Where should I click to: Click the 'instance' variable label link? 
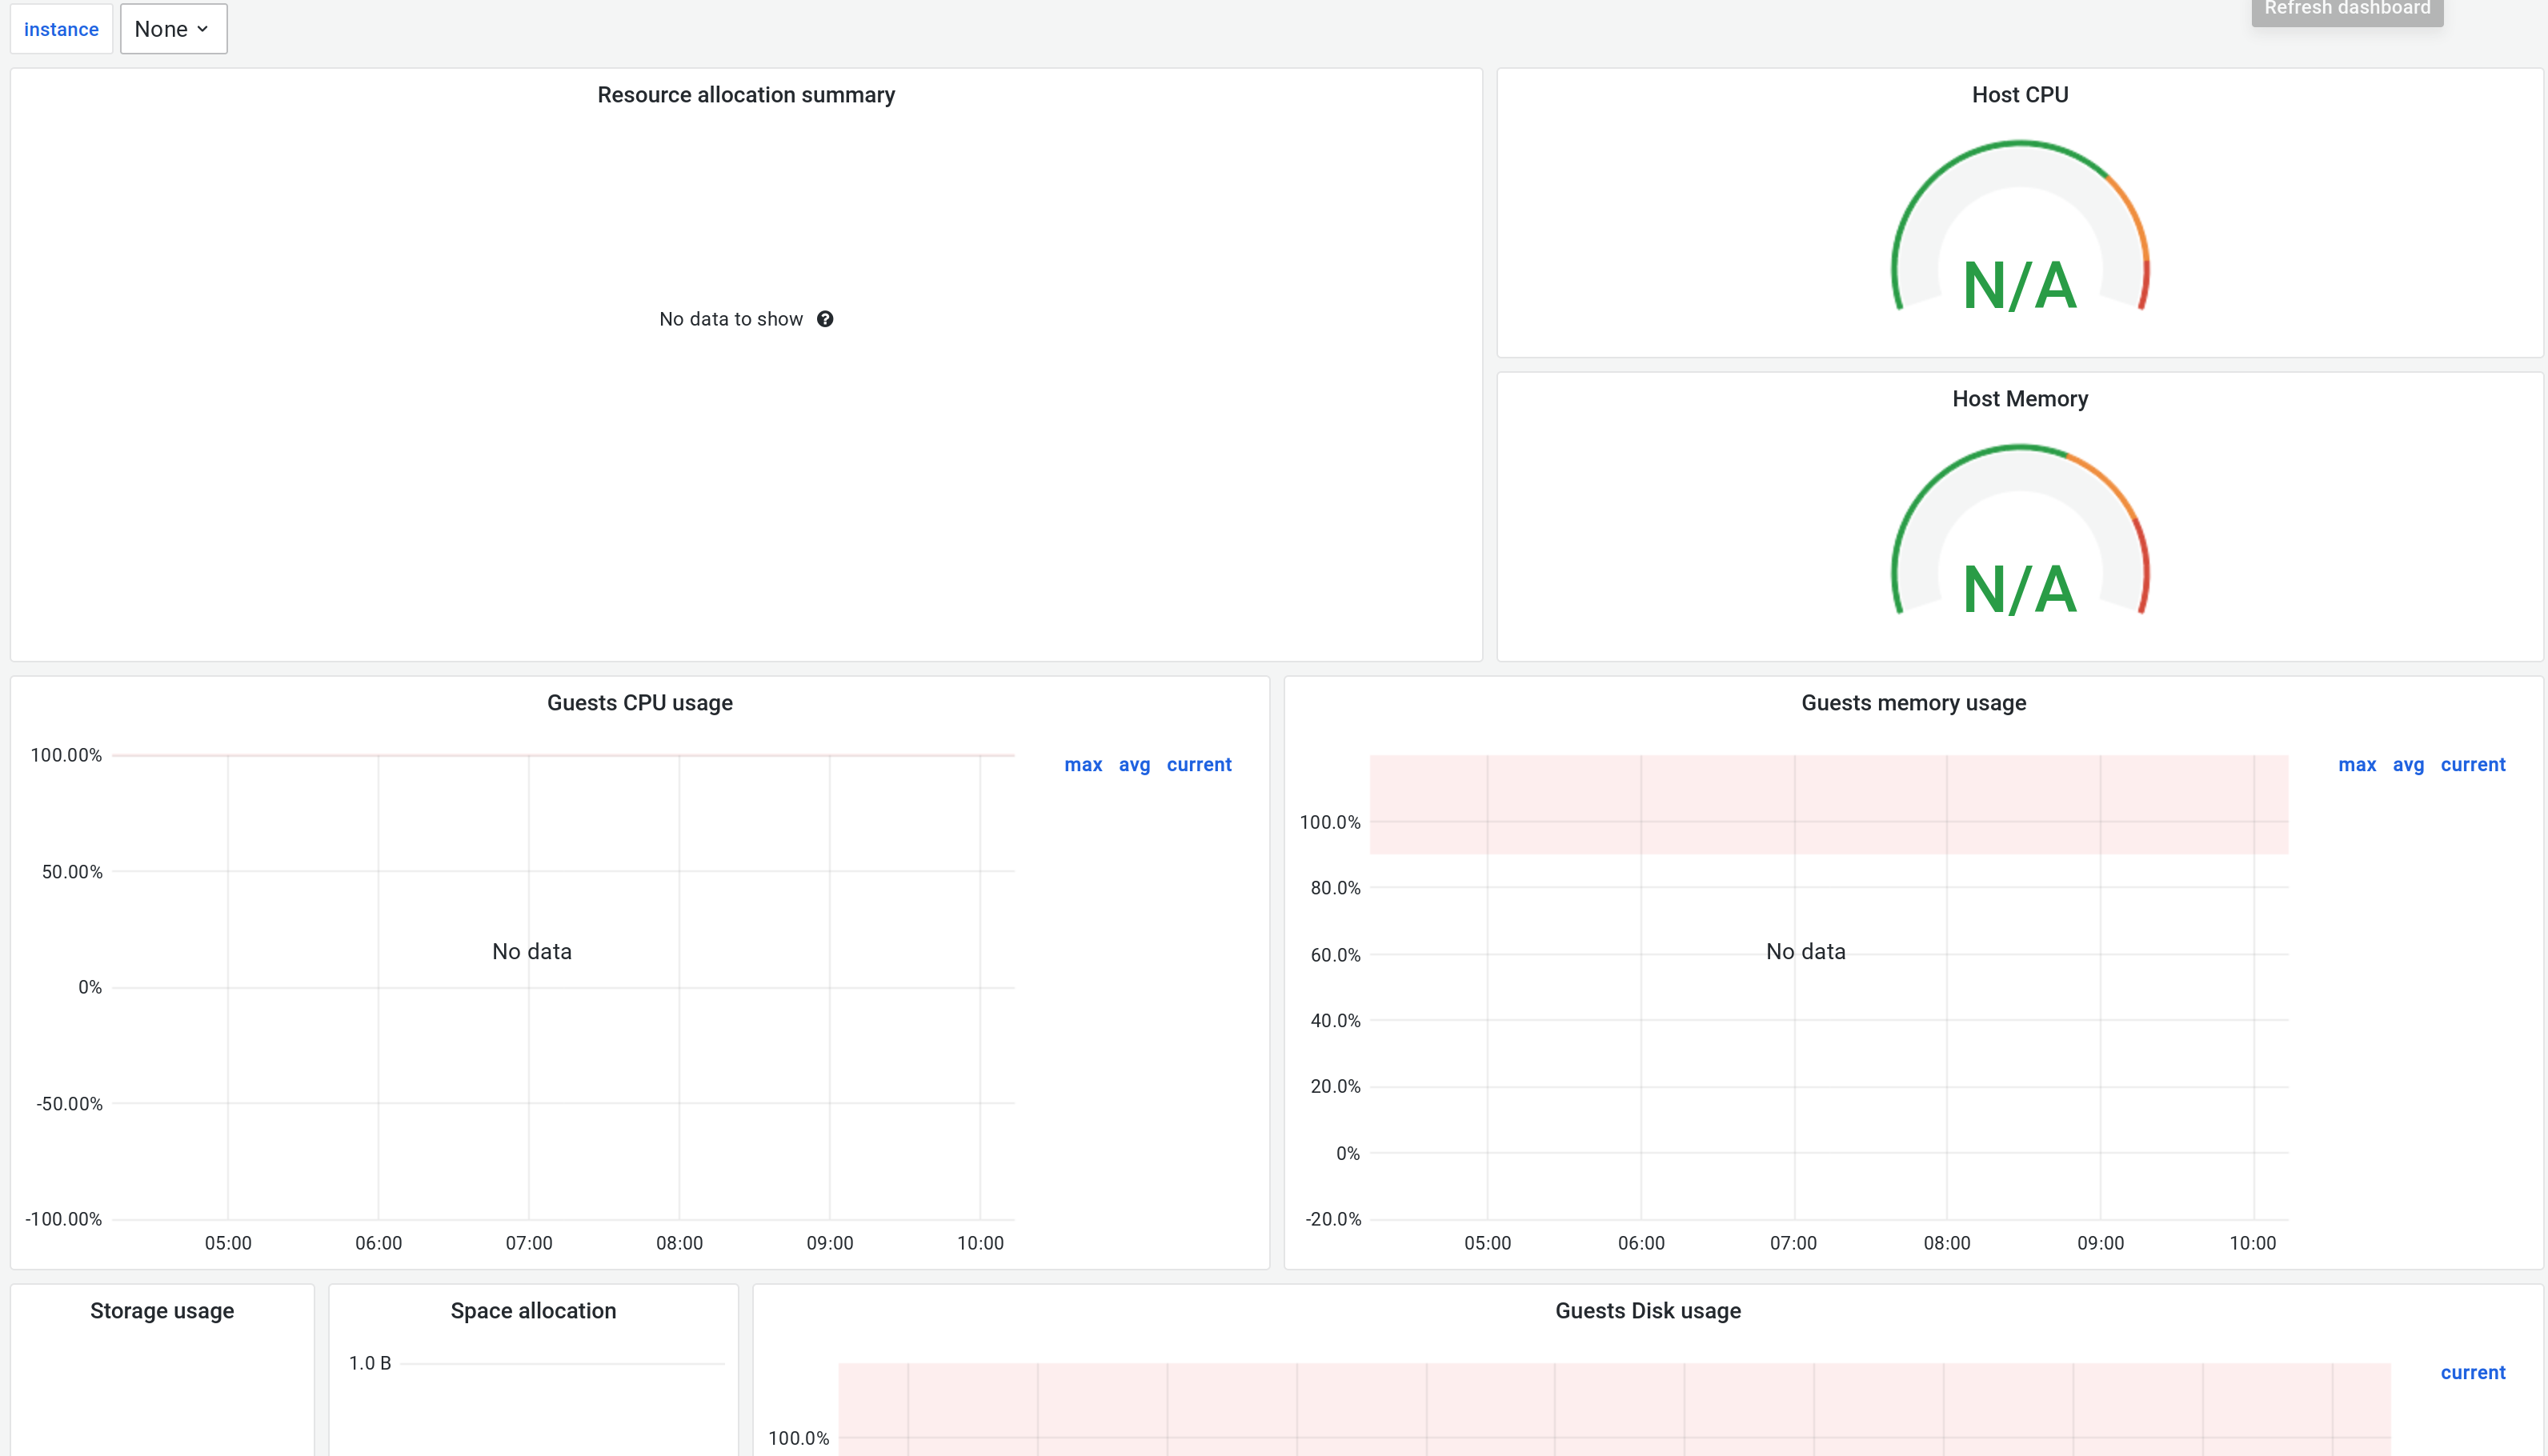click(61, 29)
